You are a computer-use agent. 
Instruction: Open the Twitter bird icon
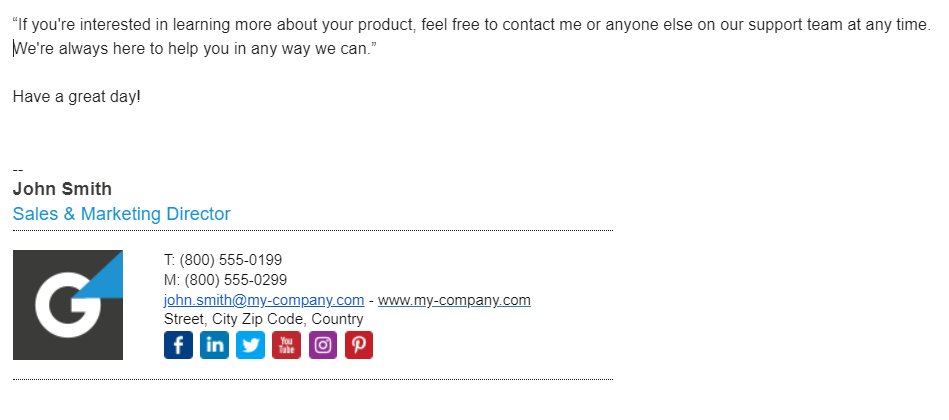tap(250, 345)
